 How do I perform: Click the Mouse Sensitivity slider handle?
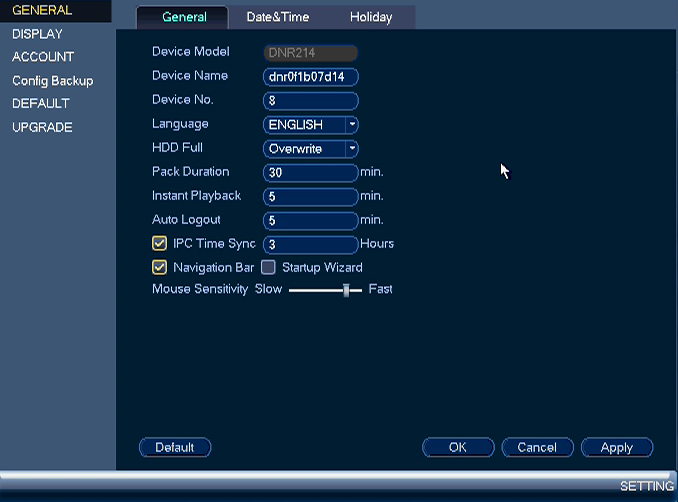tap(346, 290)
